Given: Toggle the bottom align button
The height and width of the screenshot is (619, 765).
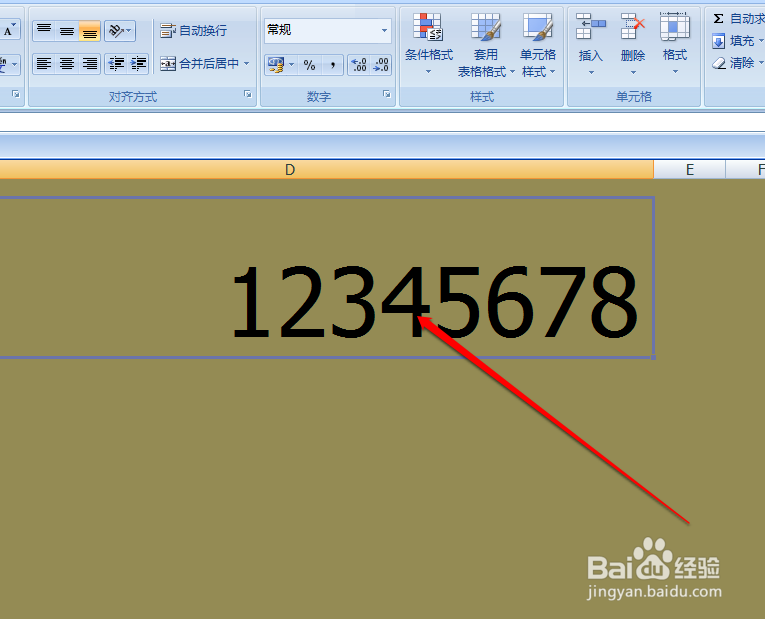Looking at the screenshot, I should 89,31.
